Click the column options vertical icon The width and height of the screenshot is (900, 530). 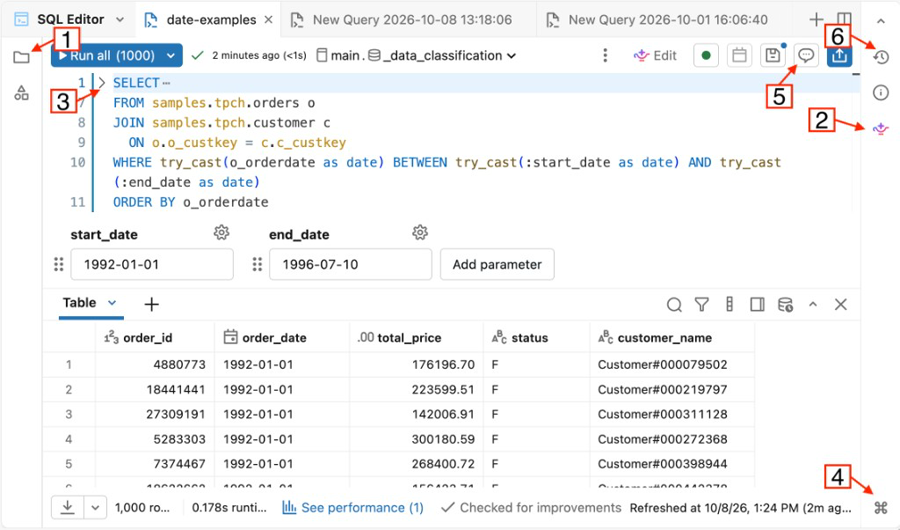point(730,304)
